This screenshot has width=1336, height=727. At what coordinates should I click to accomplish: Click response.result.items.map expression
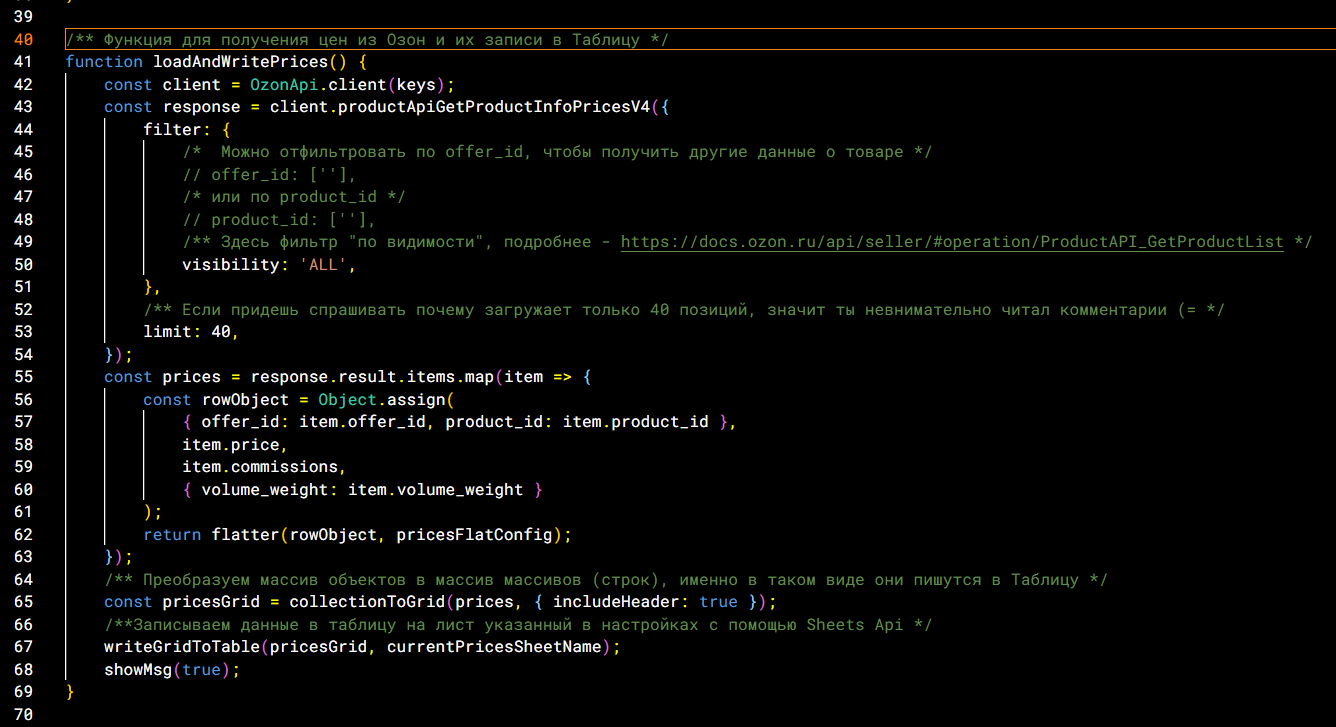click(x=373, y=377)
